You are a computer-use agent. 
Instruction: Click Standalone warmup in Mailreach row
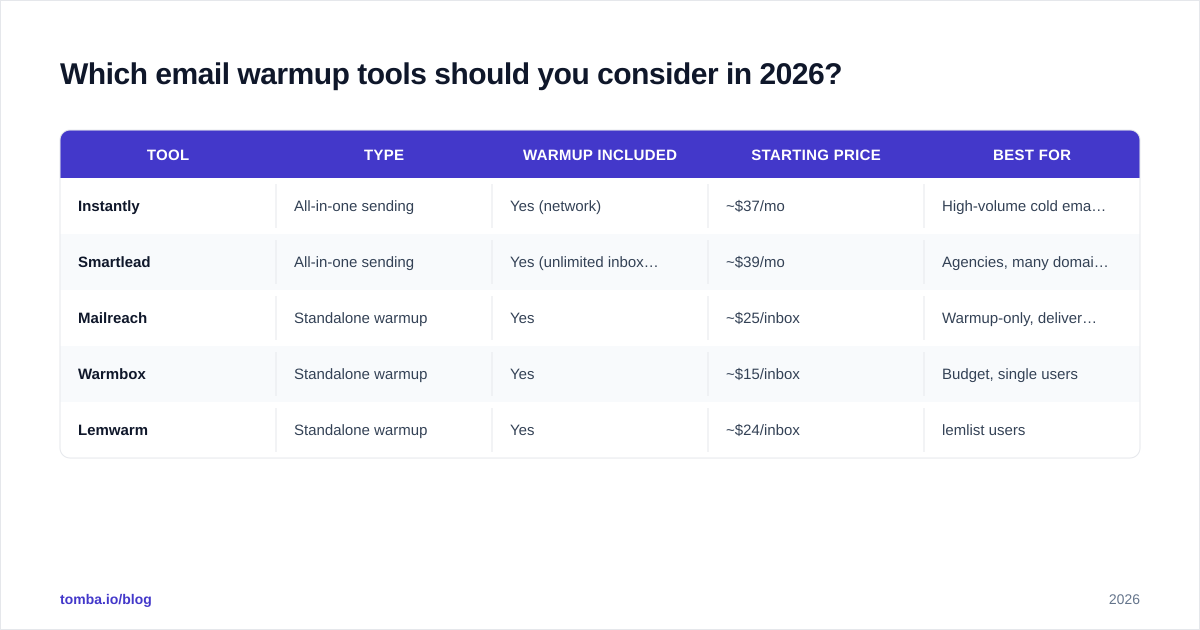361,318
